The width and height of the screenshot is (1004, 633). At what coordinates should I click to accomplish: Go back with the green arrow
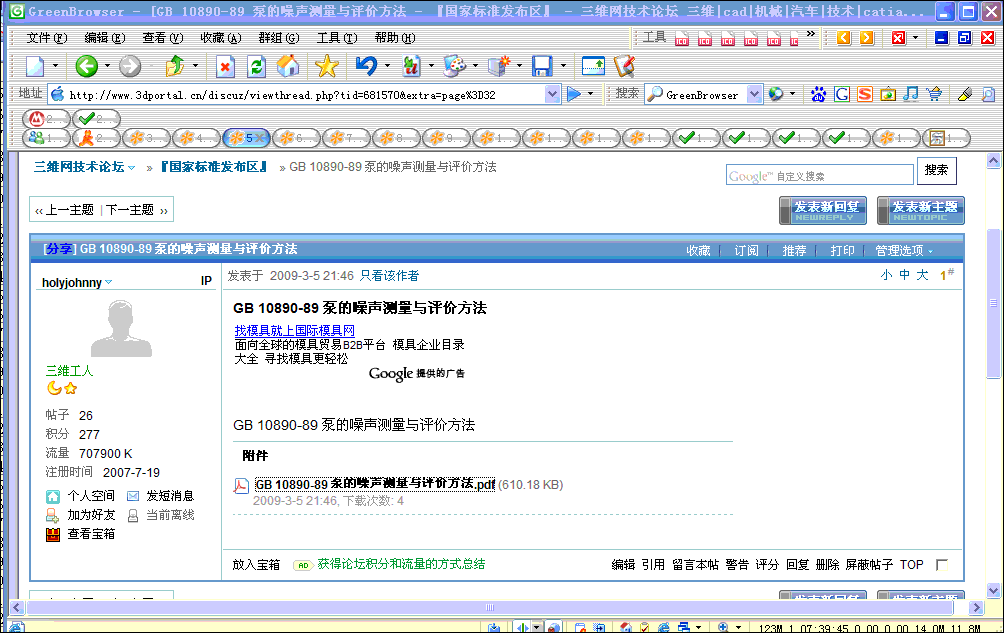(x=86, y=66)
